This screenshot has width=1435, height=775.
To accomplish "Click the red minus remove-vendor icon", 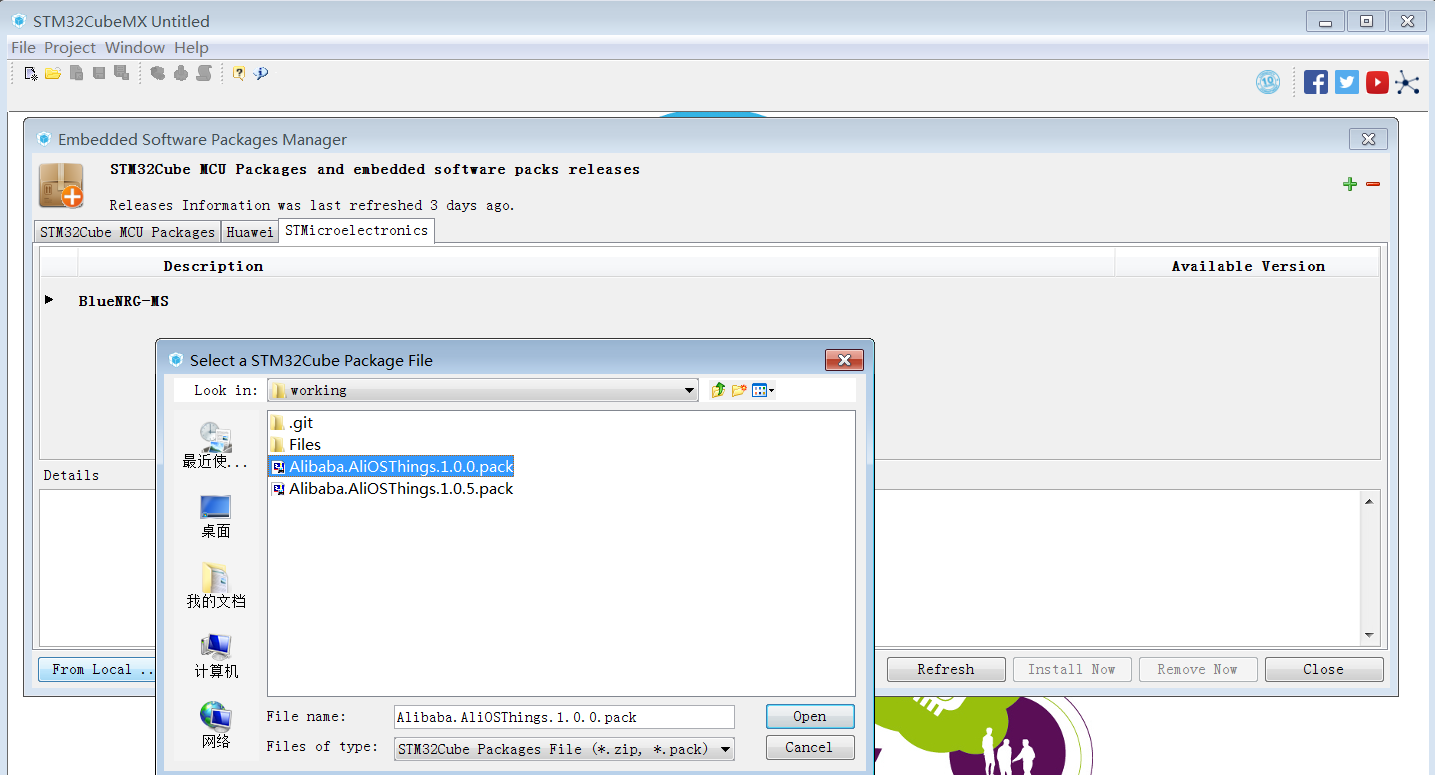I will click(x=1373, y=184).
